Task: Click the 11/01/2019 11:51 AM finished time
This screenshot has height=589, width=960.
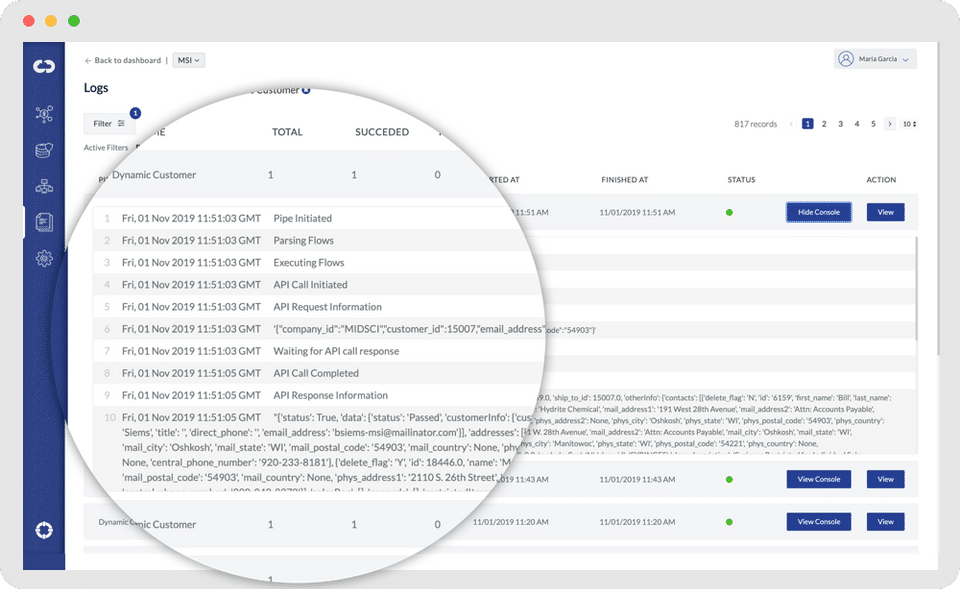Action: click(637, 212)
